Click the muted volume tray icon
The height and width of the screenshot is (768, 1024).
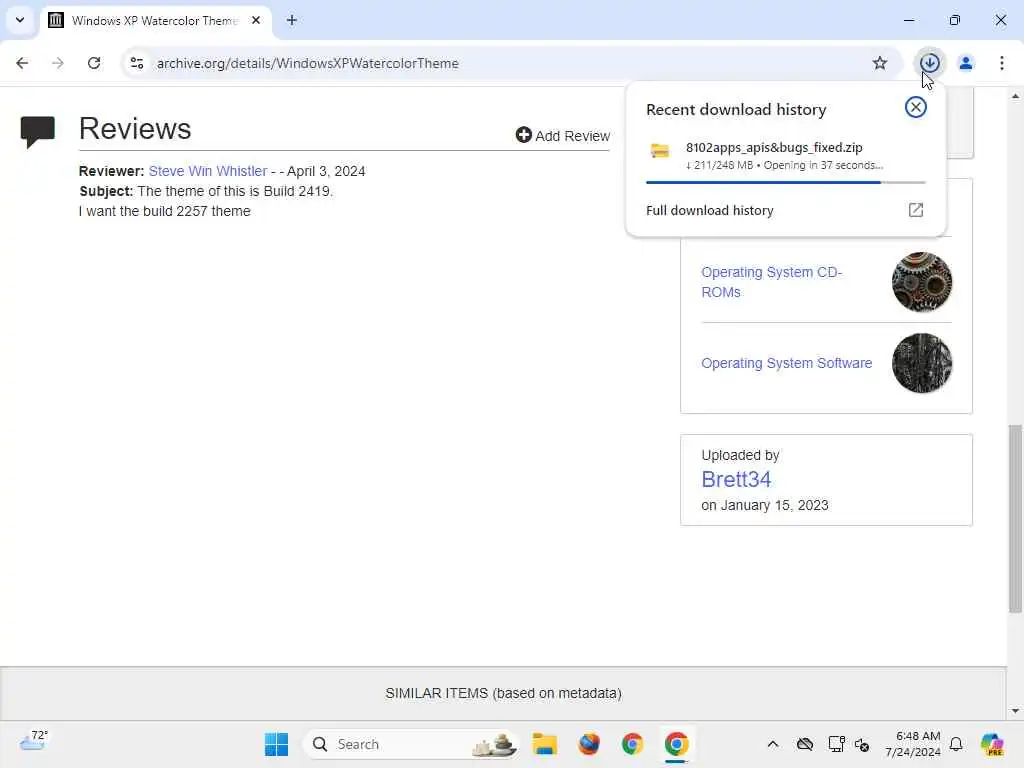tap(862, 744)
